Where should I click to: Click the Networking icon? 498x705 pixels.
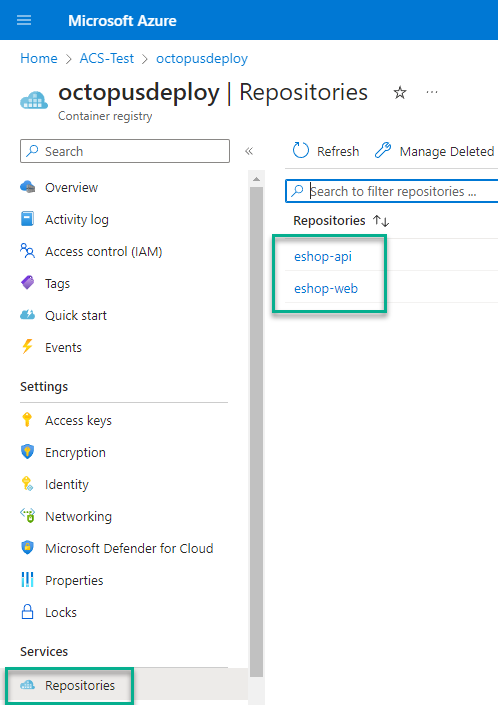[x=27, y=516]
